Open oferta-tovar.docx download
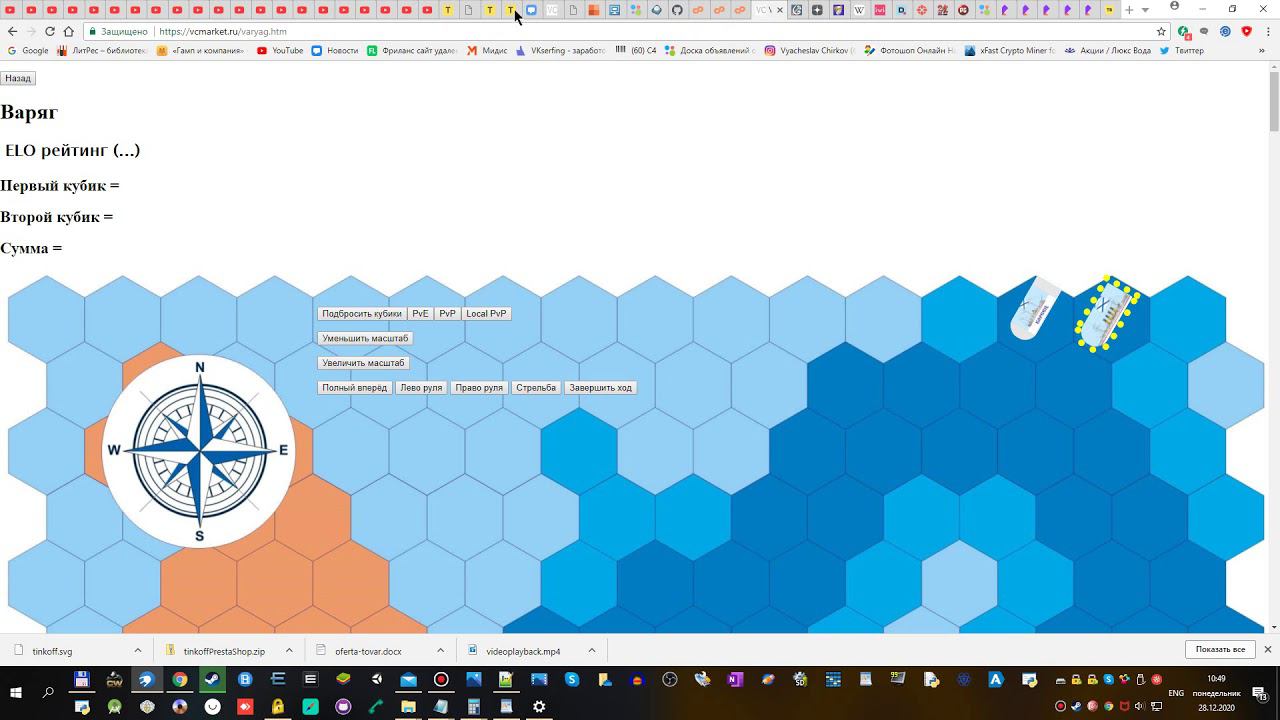 [366, 651]
